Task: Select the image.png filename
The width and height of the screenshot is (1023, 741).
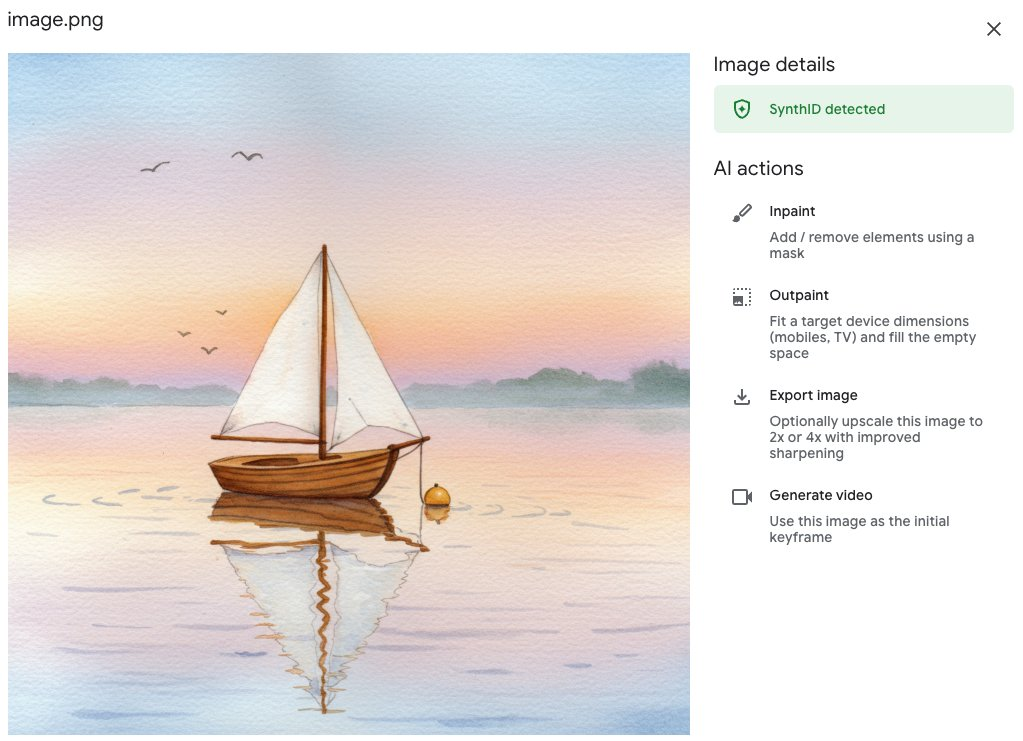Action: 56,19
